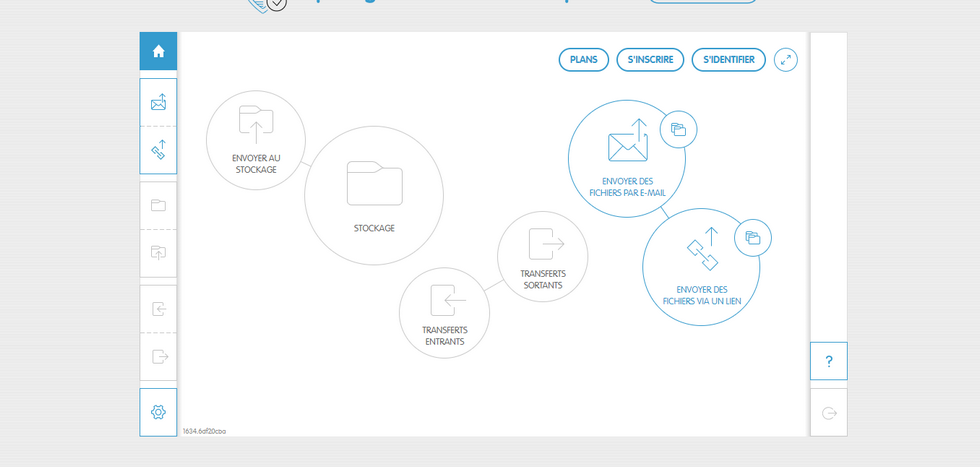
Task: Open the storage folder sidebar icon
Action: pos(158,205)
